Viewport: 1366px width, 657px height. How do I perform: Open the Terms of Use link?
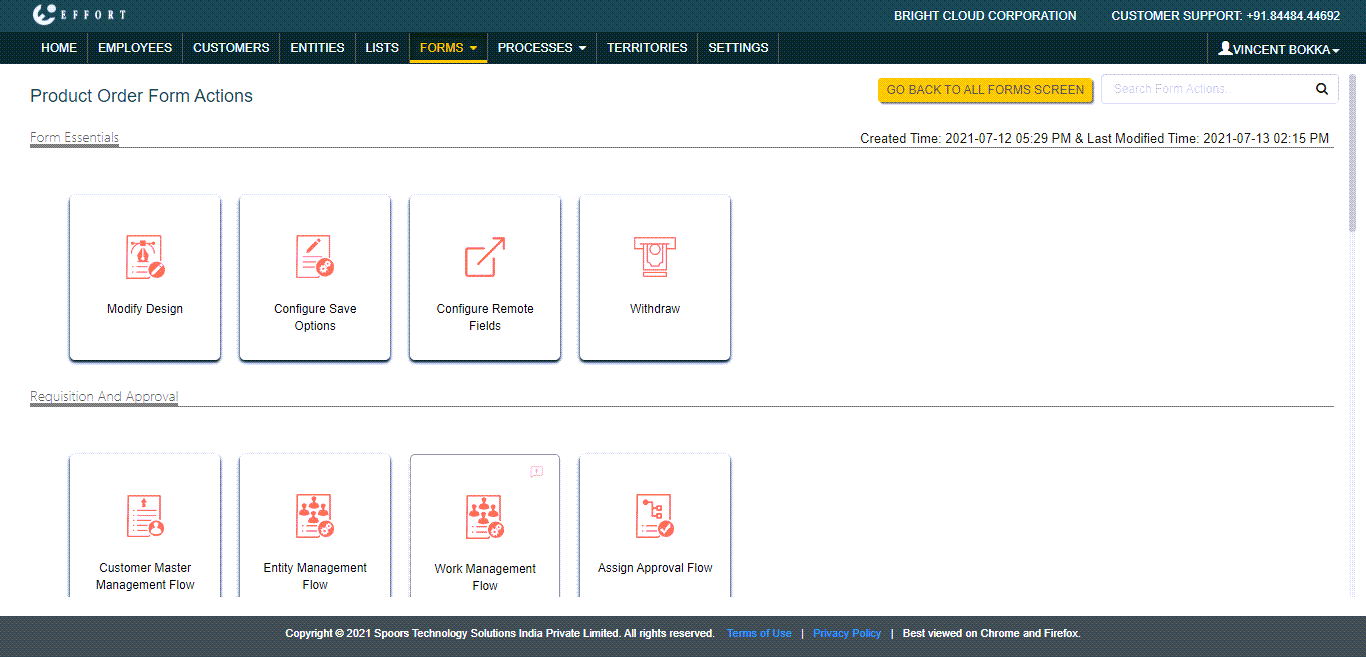point(759,634)
